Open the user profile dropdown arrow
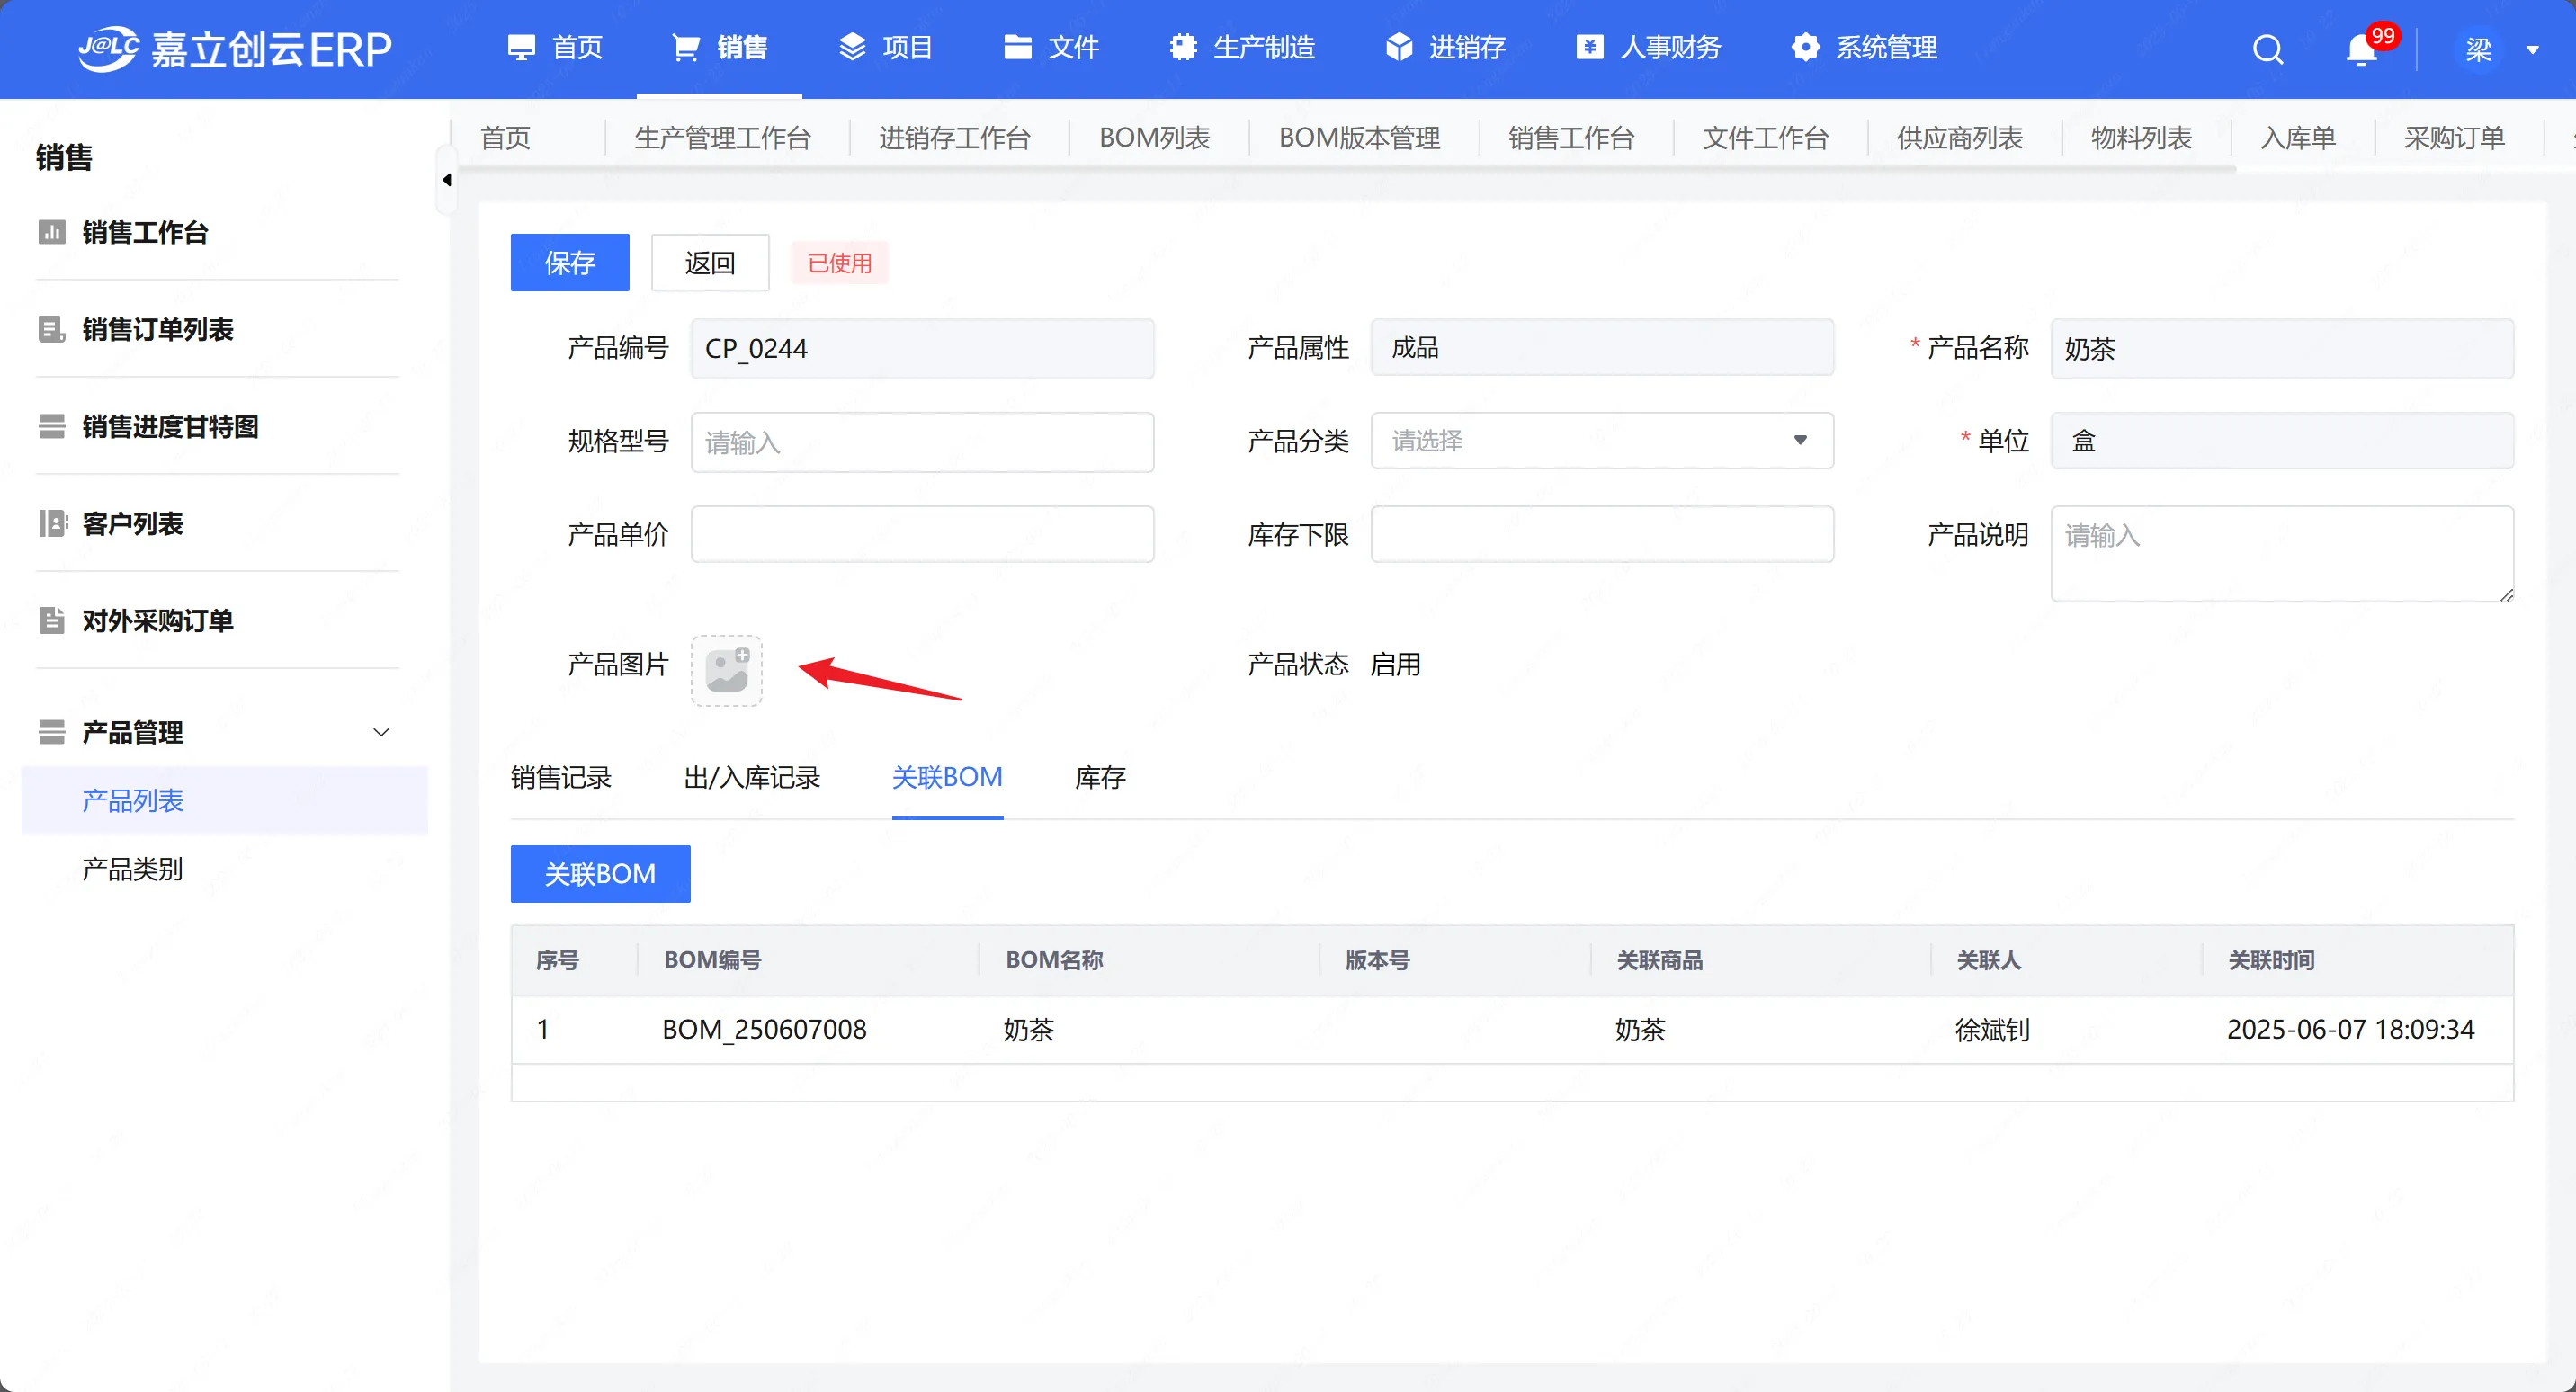The height and width of the screenshot is (1392, 2576). coord(2532,49)
